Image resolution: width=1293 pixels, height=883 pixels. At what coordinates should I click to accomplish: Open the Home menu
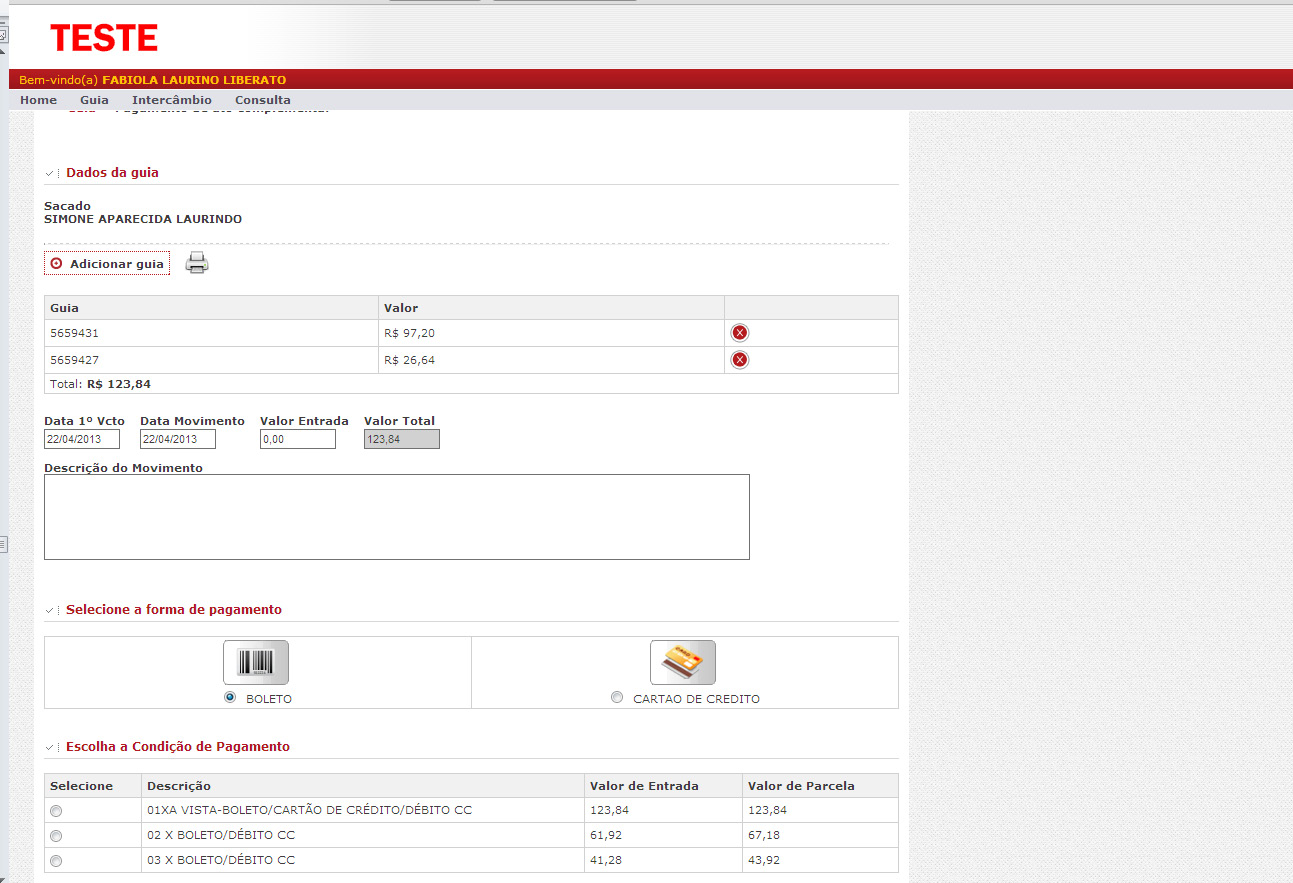[x=38, y=100]
